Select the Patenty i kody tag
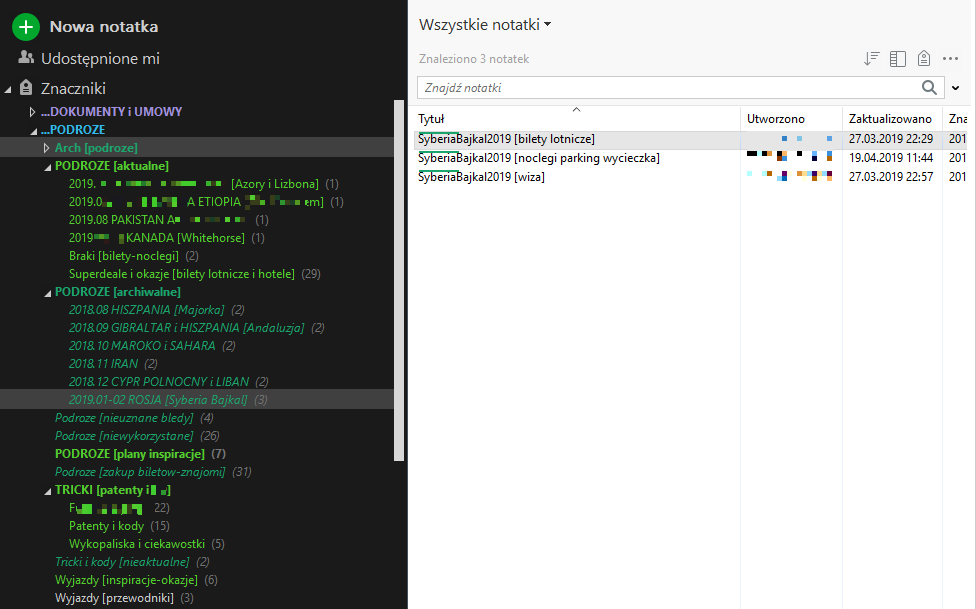The width and height of the screenshot is (976, 609). coord(106,526)
